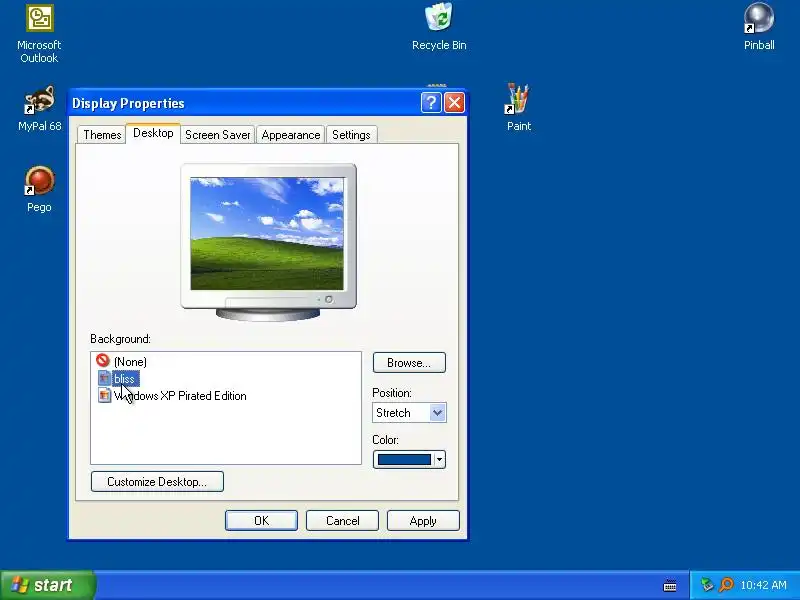Click the Apply button

[x=423, y=520]
